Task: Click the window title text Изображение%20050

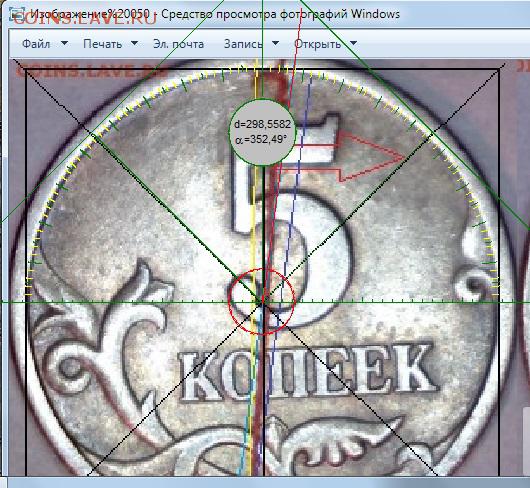Action: (90, 14)
